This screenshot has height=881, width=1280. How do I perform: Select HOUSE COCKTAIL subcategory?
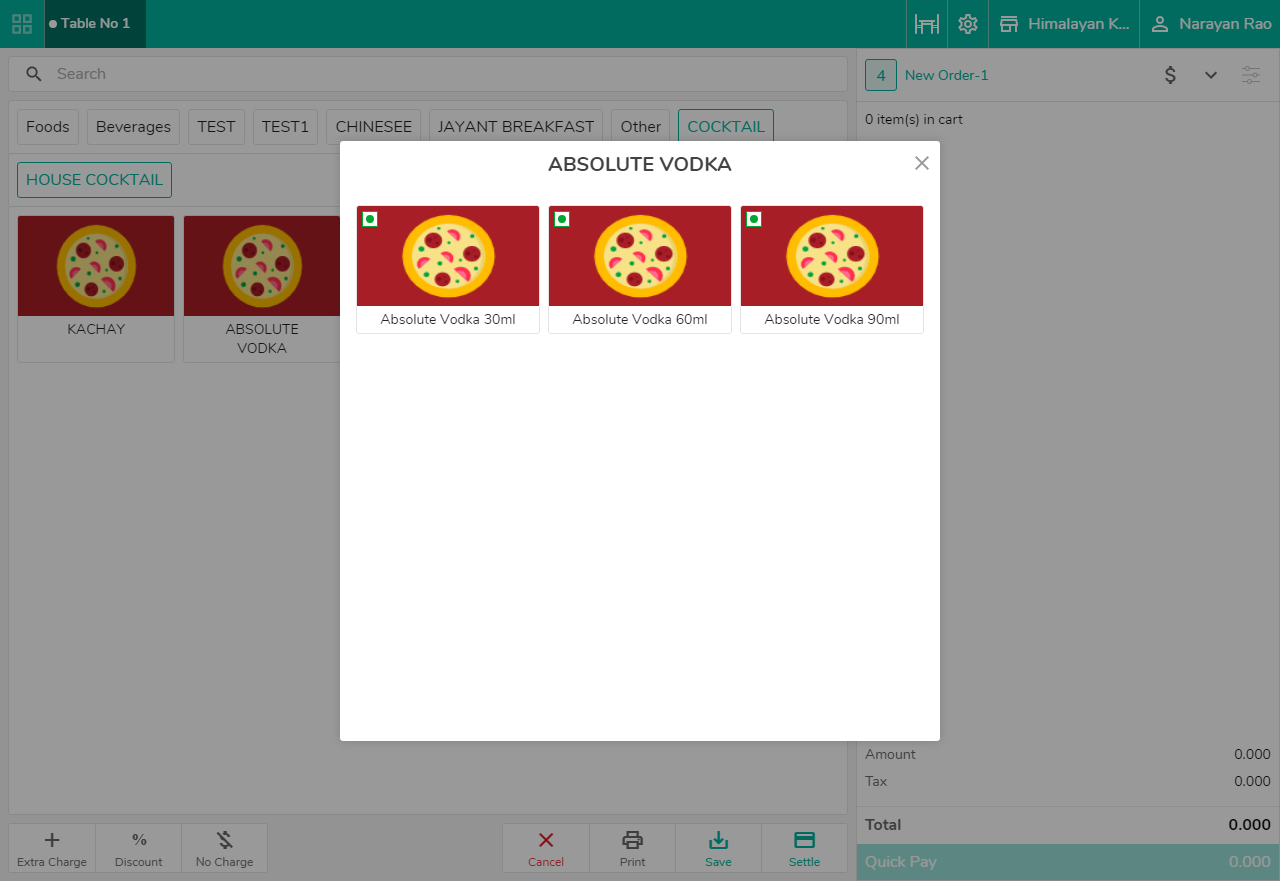[94, 180]
